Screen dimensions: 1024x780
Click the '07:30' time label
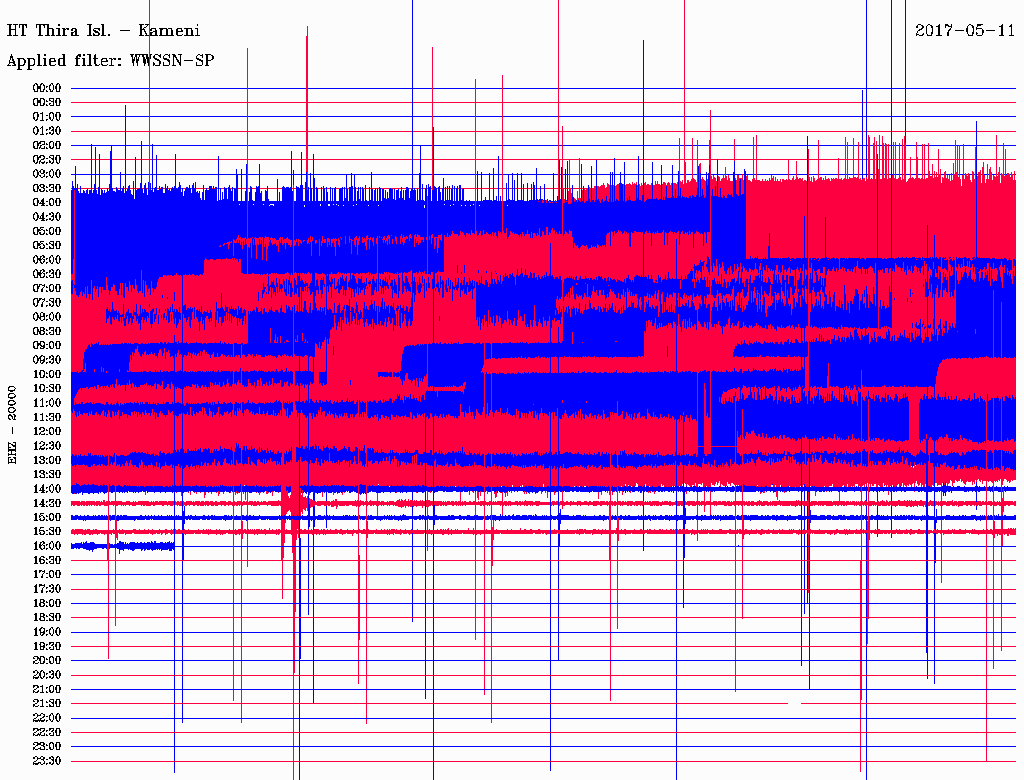point(47,303)
